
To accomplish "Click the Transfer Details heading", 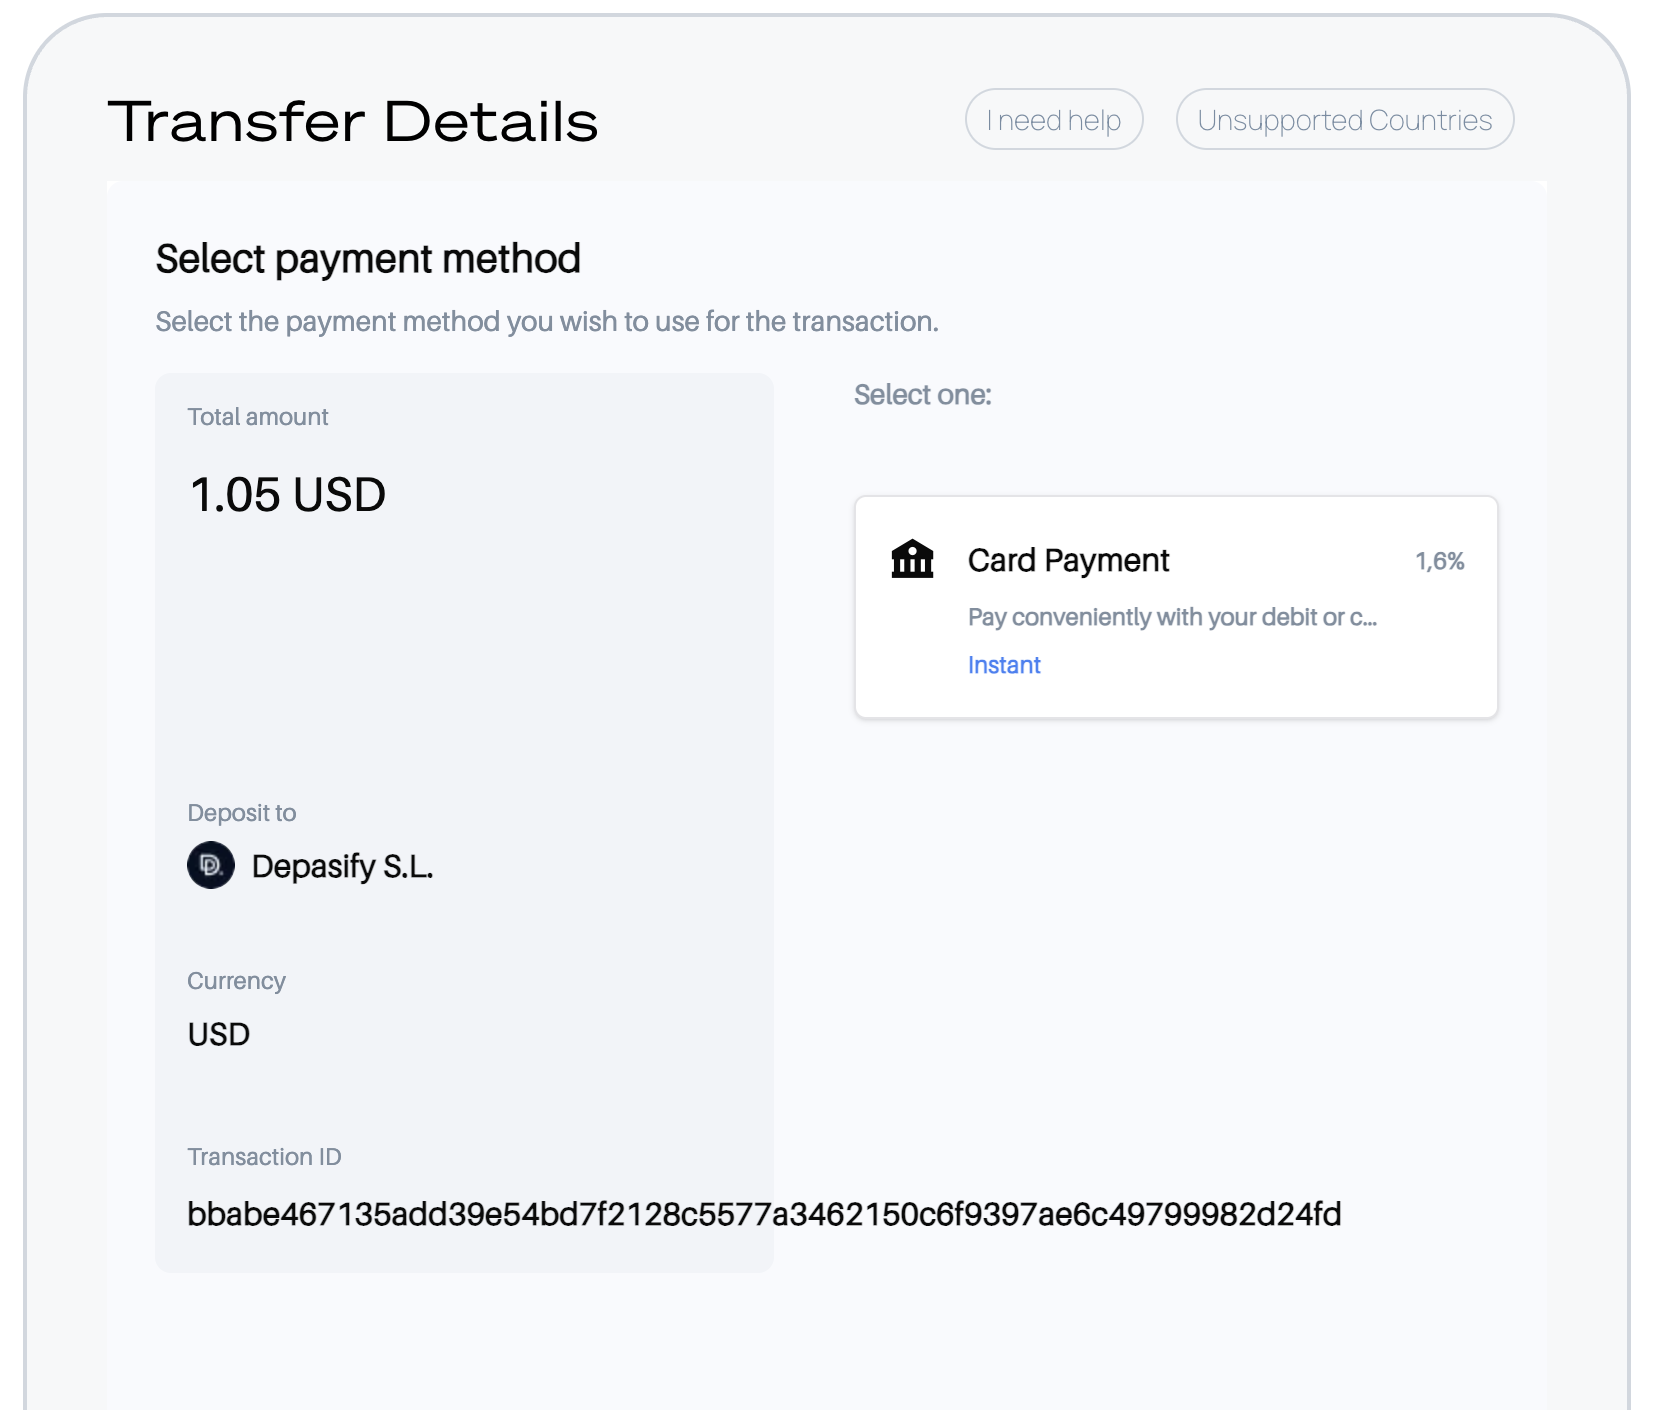I will point(352,122).
